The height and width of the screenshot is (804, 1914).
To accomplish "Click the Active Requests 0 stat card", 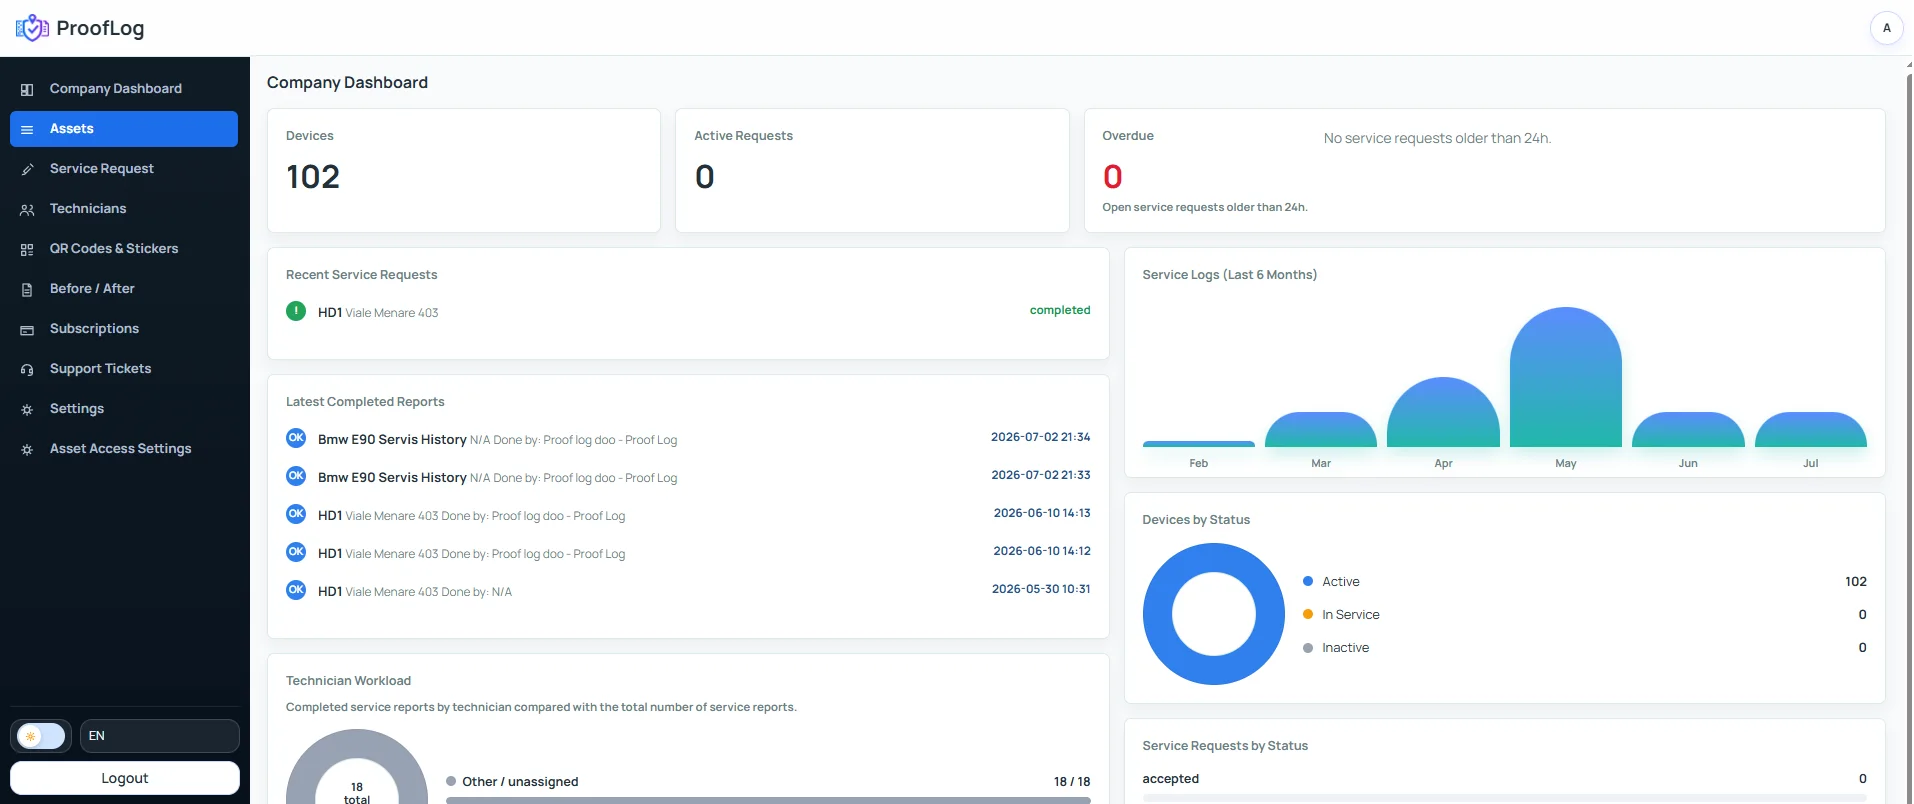I will pyautogui.click(x=872, y=170).
